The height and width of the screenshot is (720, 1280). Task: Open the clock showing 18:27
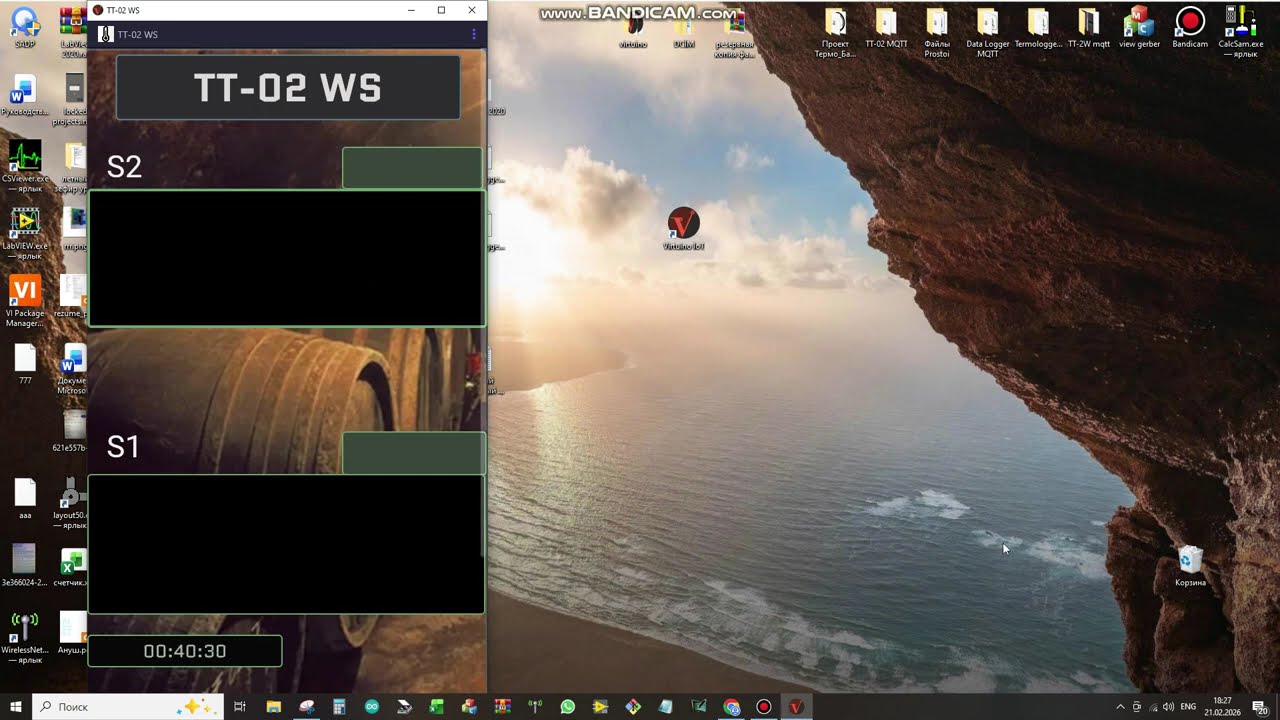(x=1222, y=706)
